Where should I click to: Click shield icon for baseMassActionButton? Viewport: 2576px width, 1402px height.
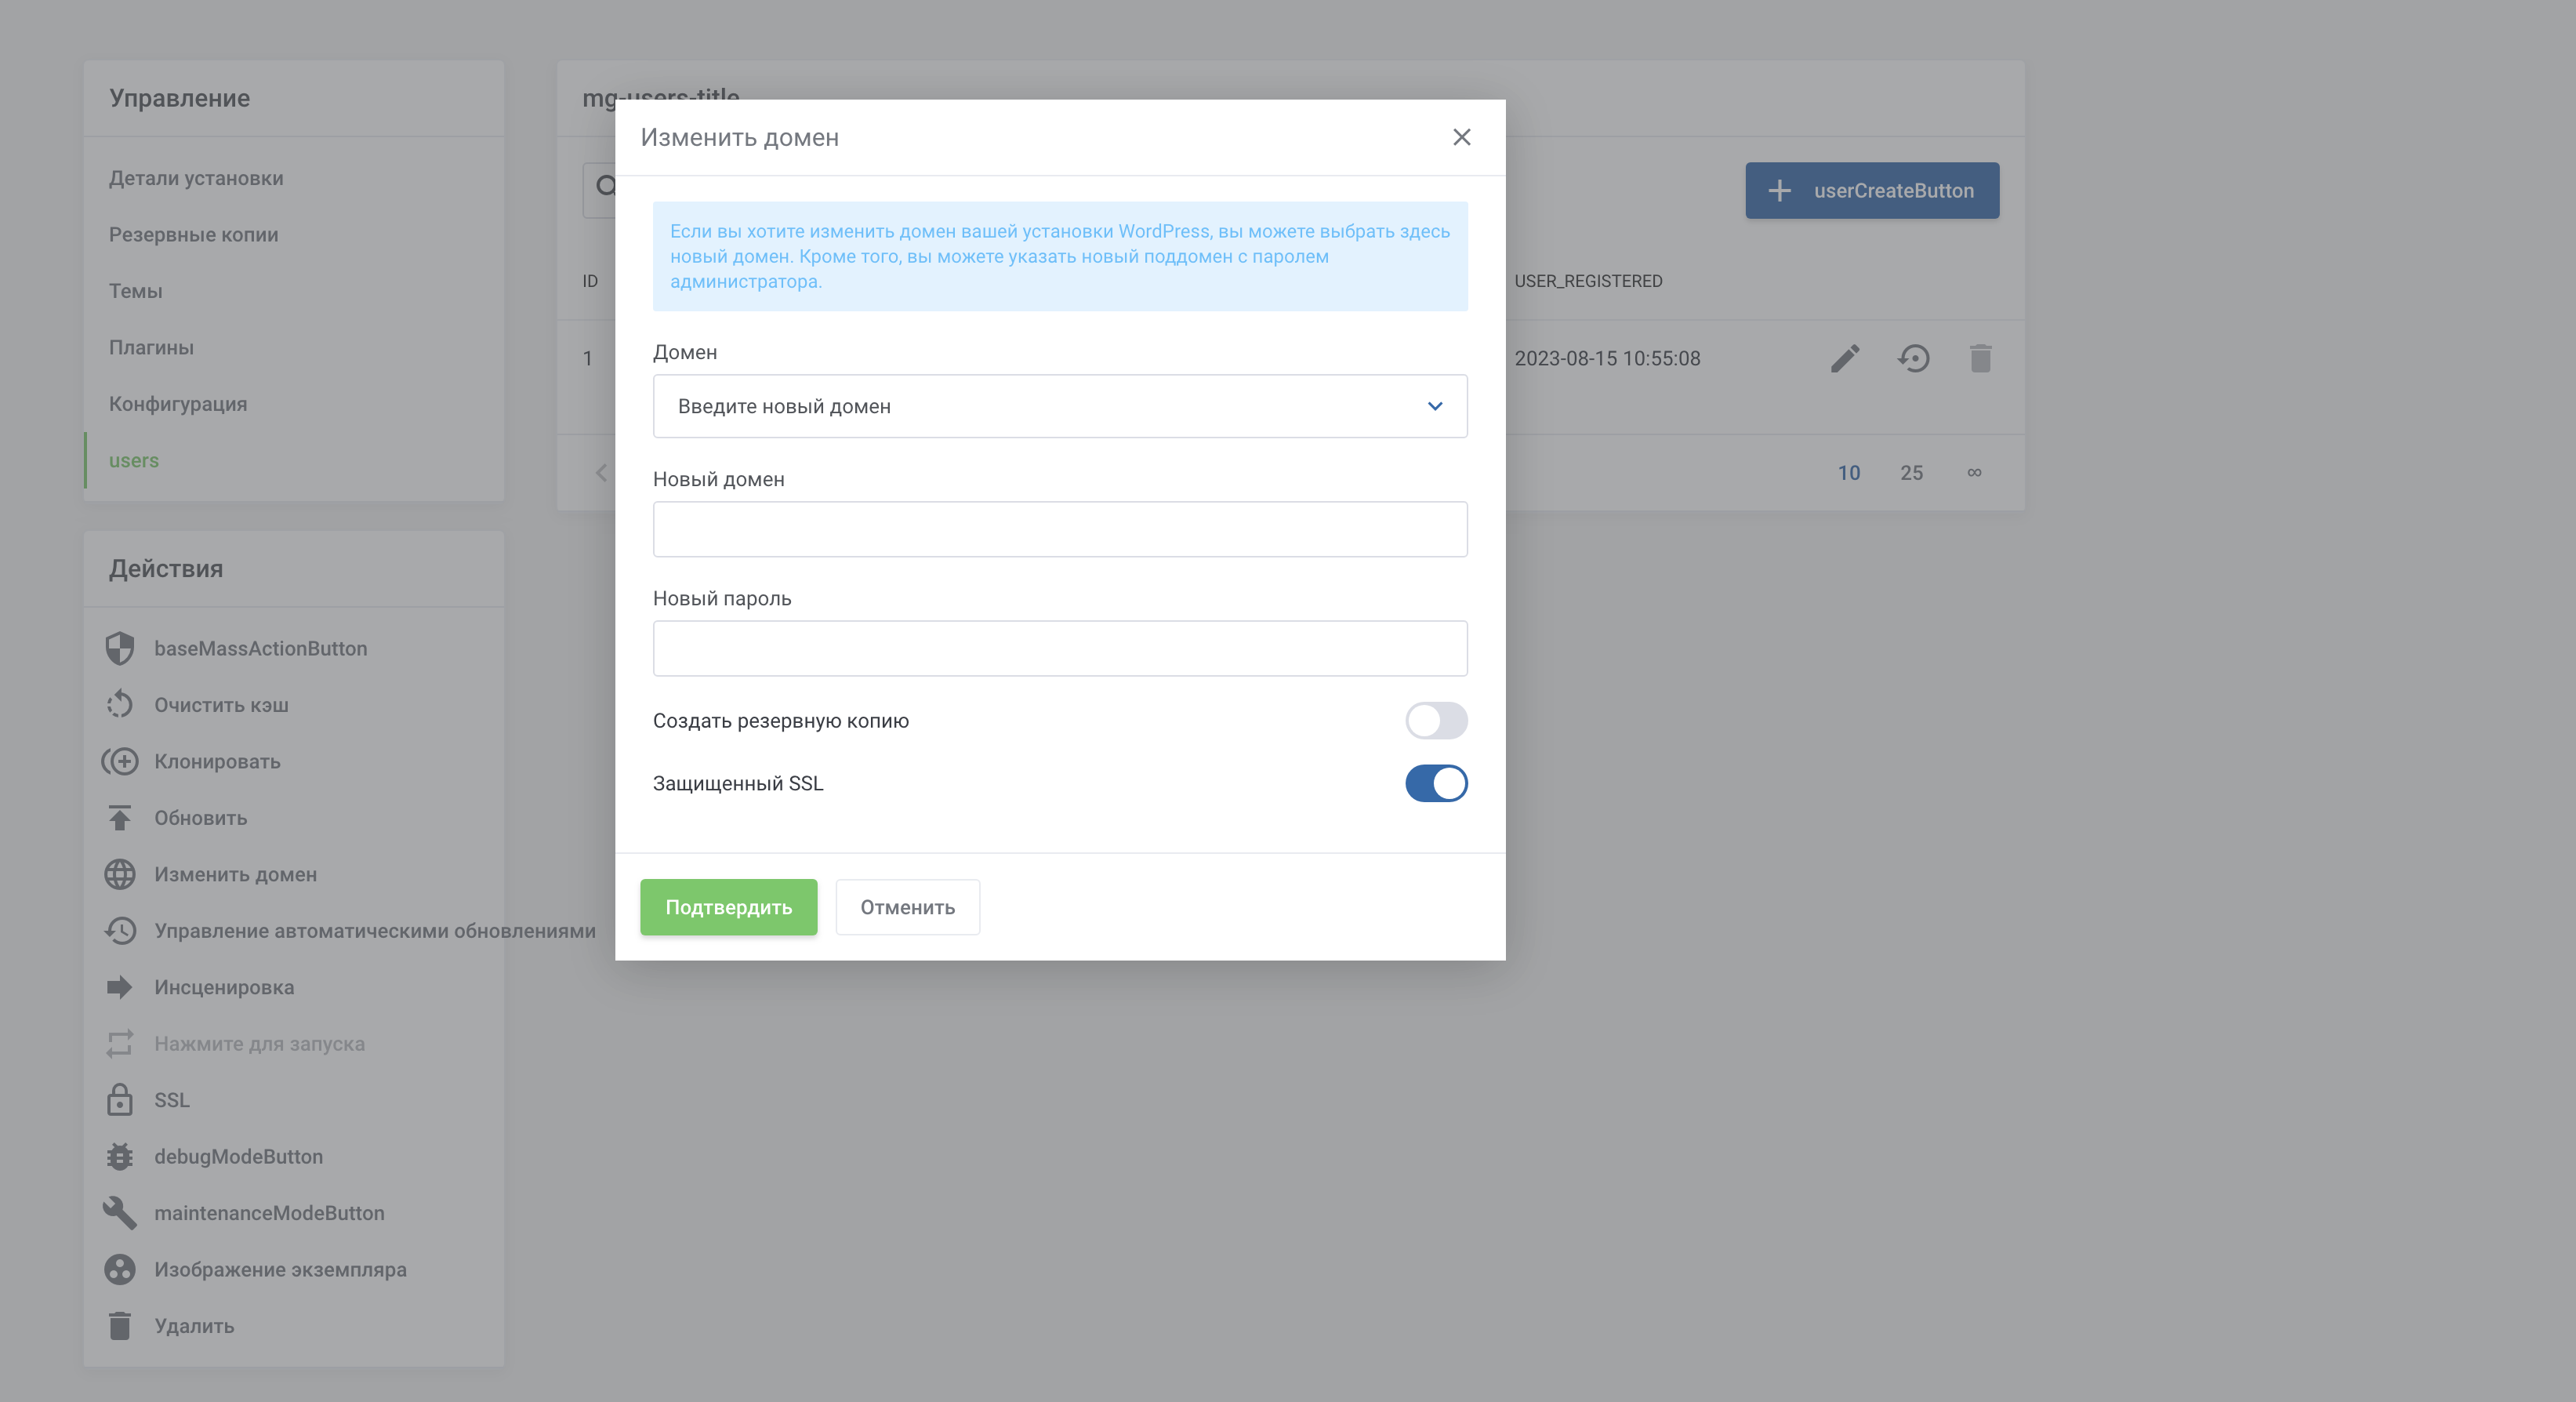(119, 648)
